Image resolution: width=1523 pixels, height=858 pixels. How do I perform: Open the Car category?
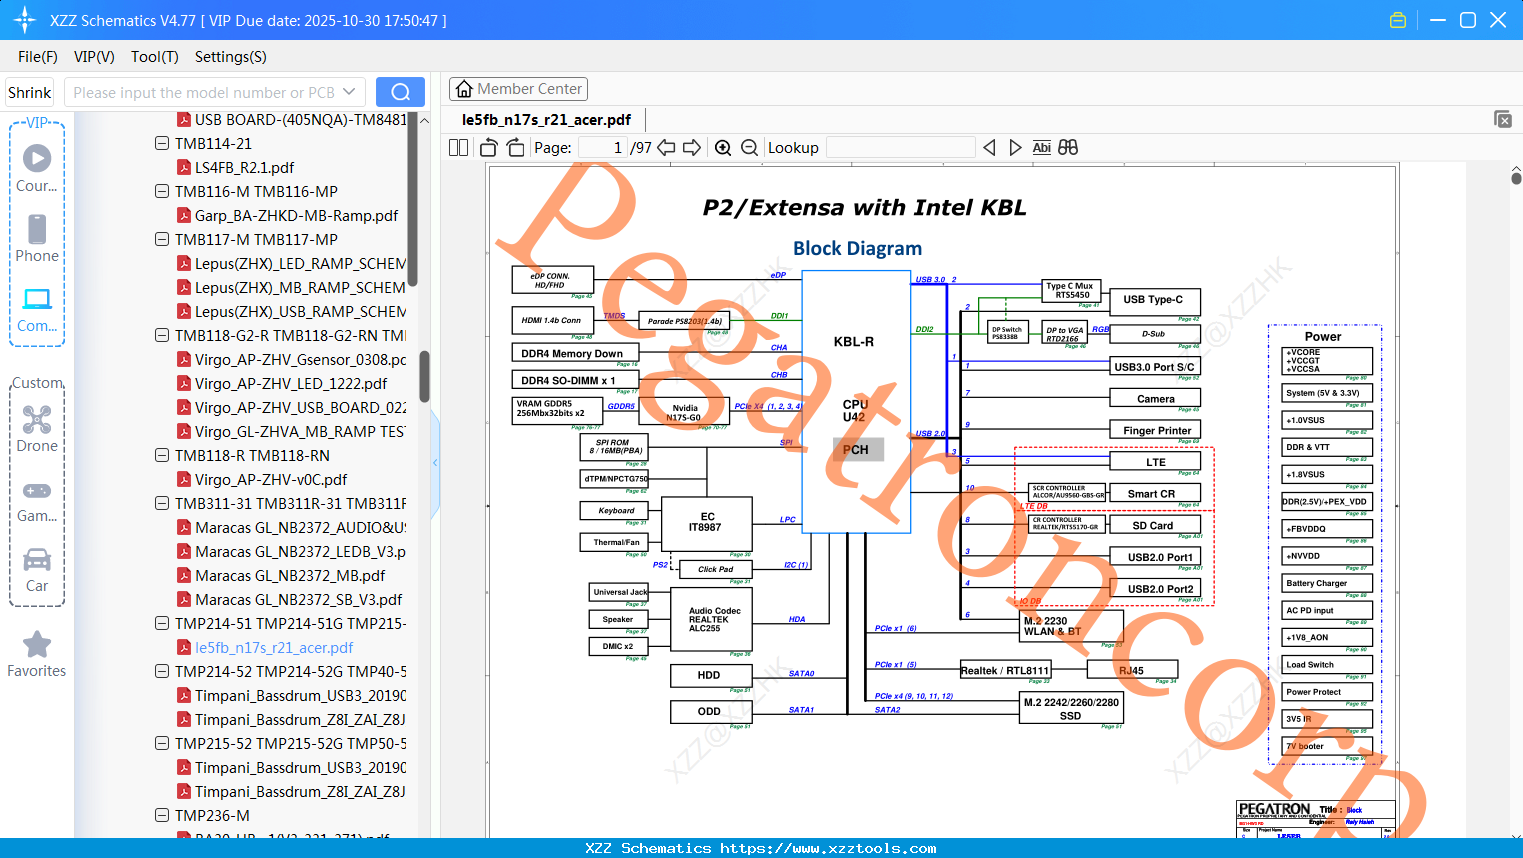pyautogui.click(x=37, y=570)
